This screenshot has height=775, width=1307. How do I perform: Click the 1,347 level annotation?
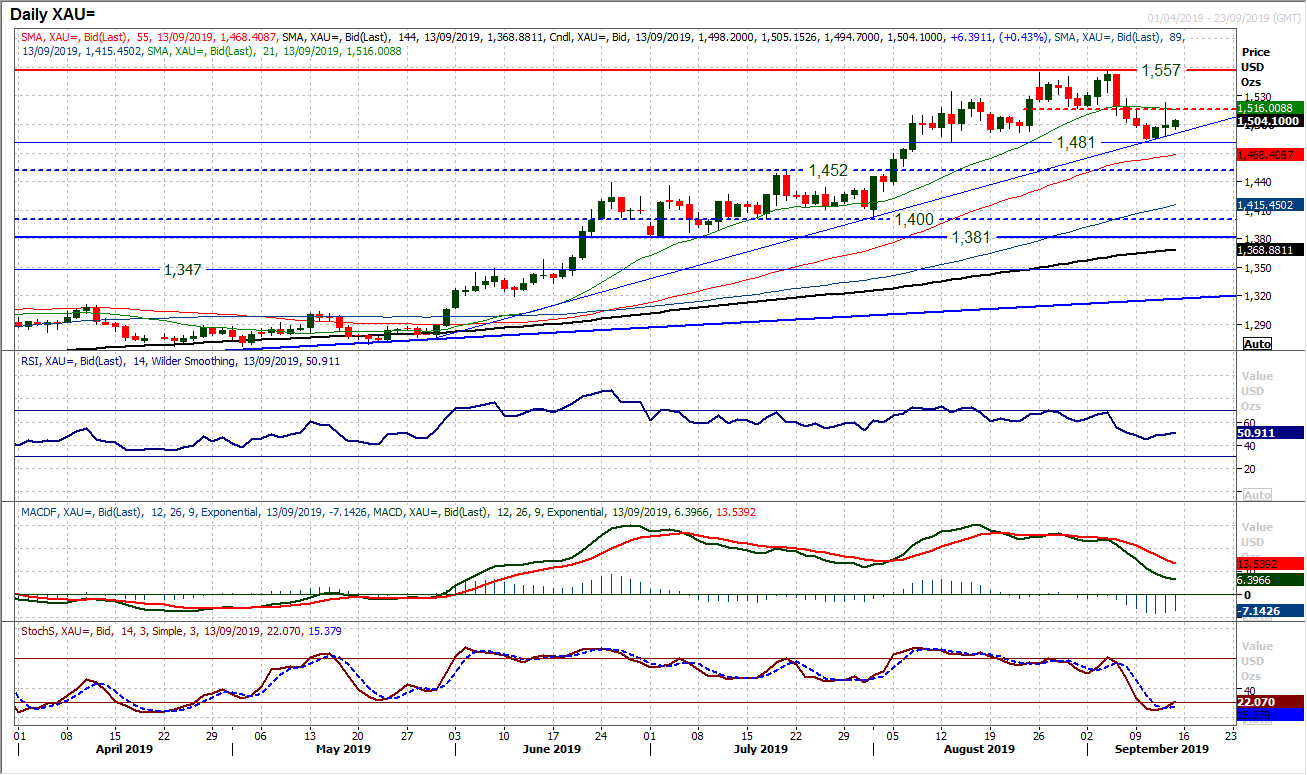[185, 270]
